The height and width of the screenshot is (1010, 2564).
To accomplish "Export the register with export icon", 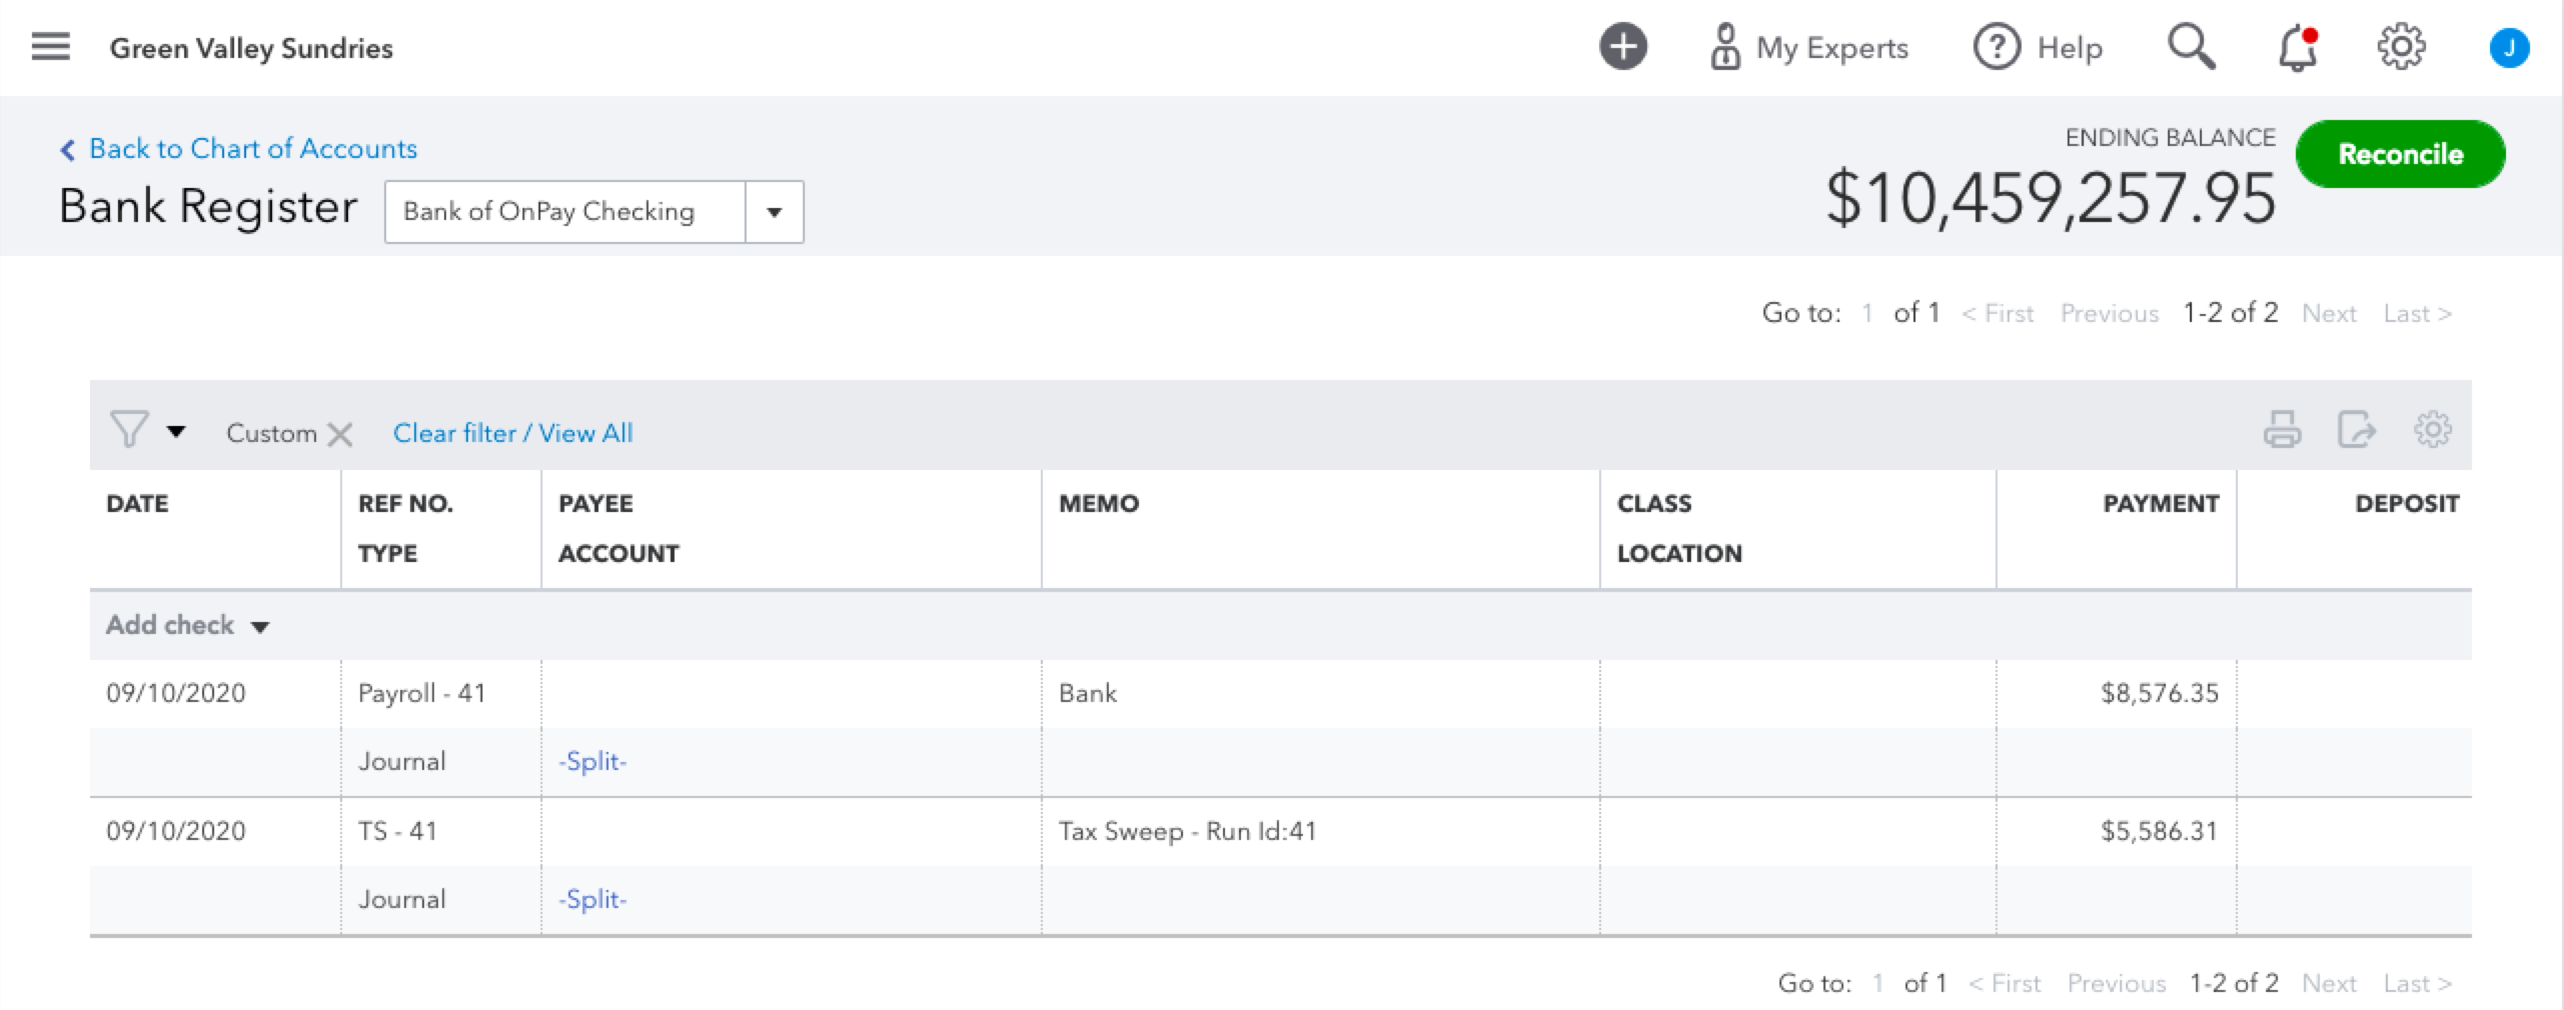I will (2356, 430).
